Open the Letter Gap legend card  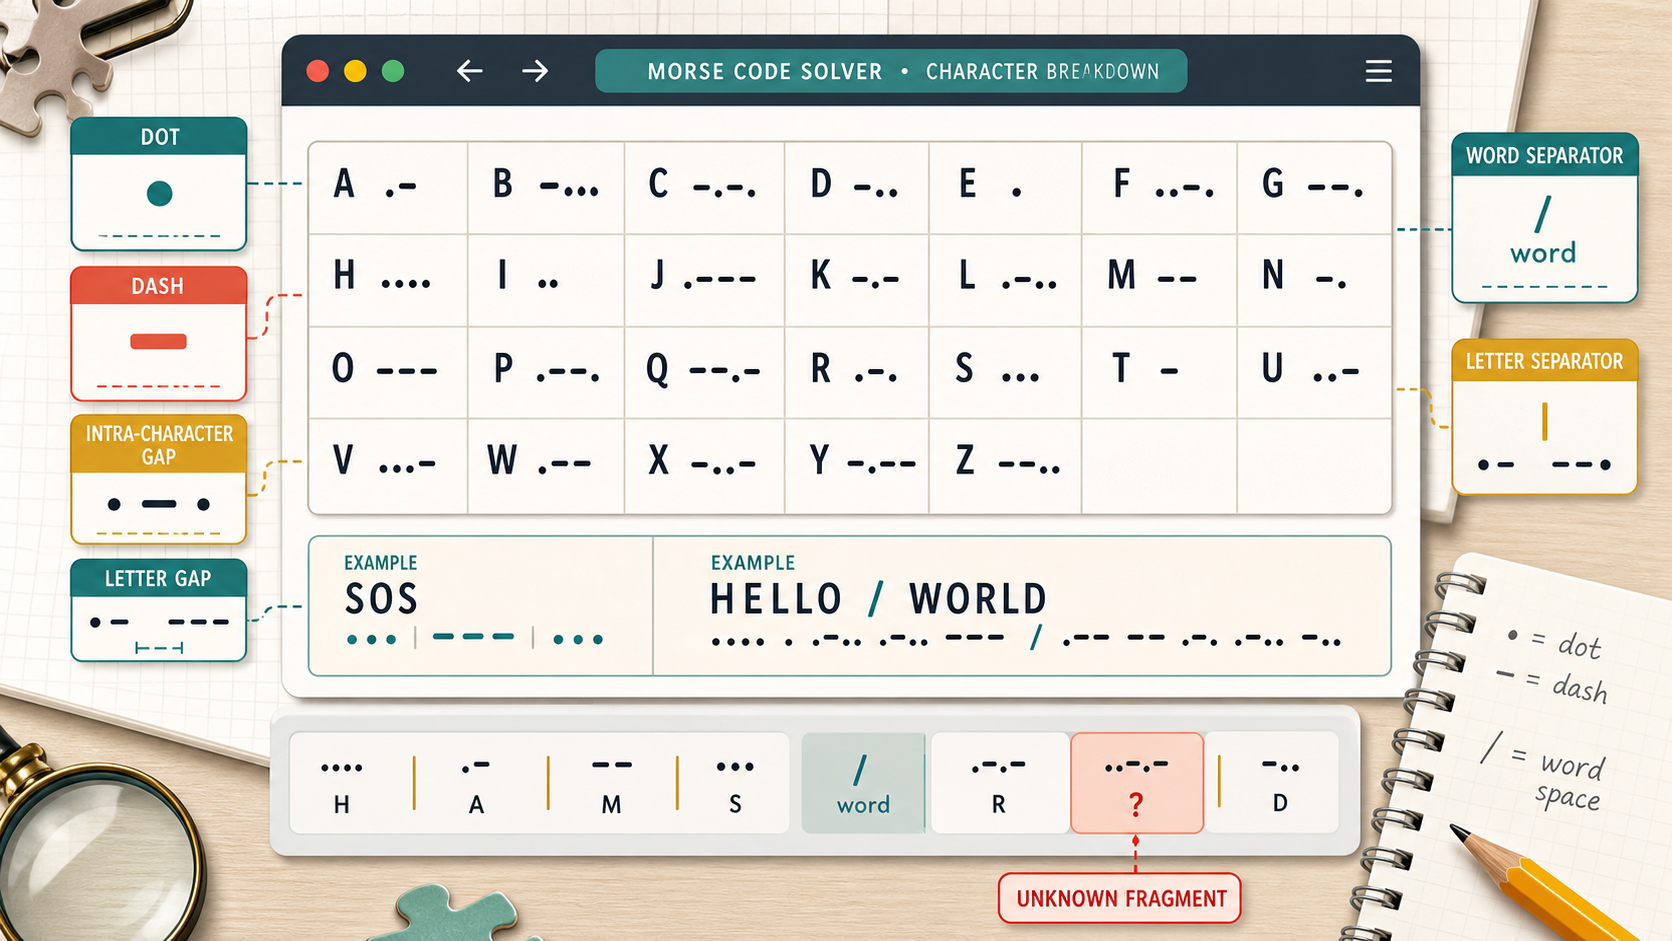(x=159, y=610)
